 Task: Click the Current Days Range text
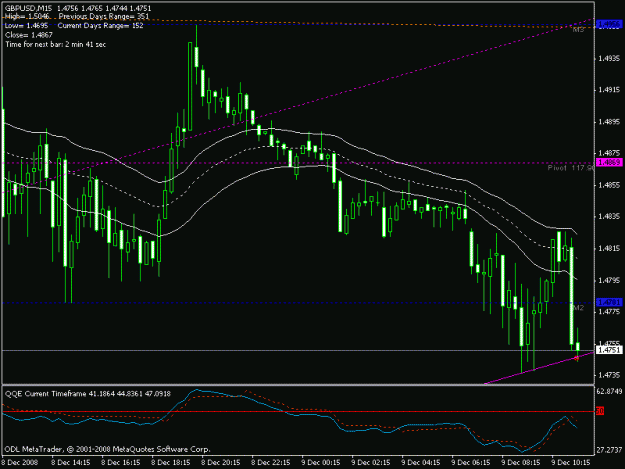tap(100, 26)
